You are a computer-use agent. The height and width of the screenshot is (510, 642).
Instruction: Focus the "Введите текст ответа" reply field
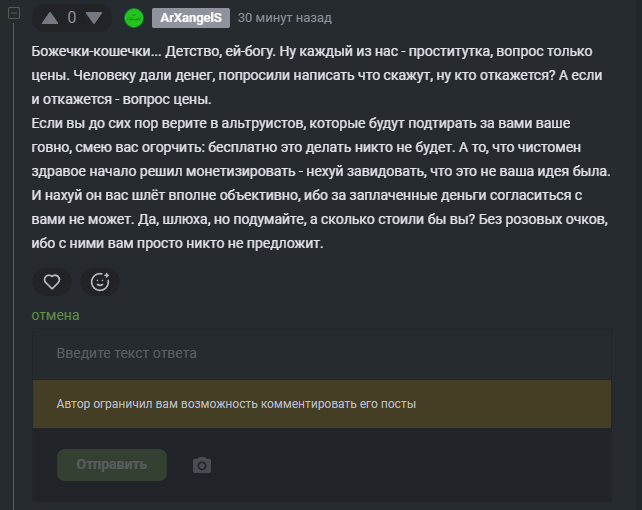click(320, 353)
